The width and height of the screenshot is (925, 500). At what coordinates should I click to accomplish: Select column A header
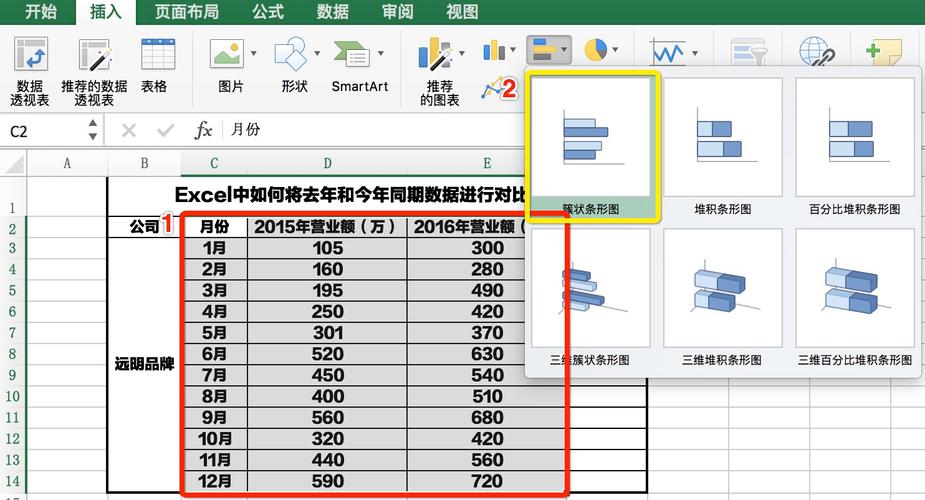point(67,163)
